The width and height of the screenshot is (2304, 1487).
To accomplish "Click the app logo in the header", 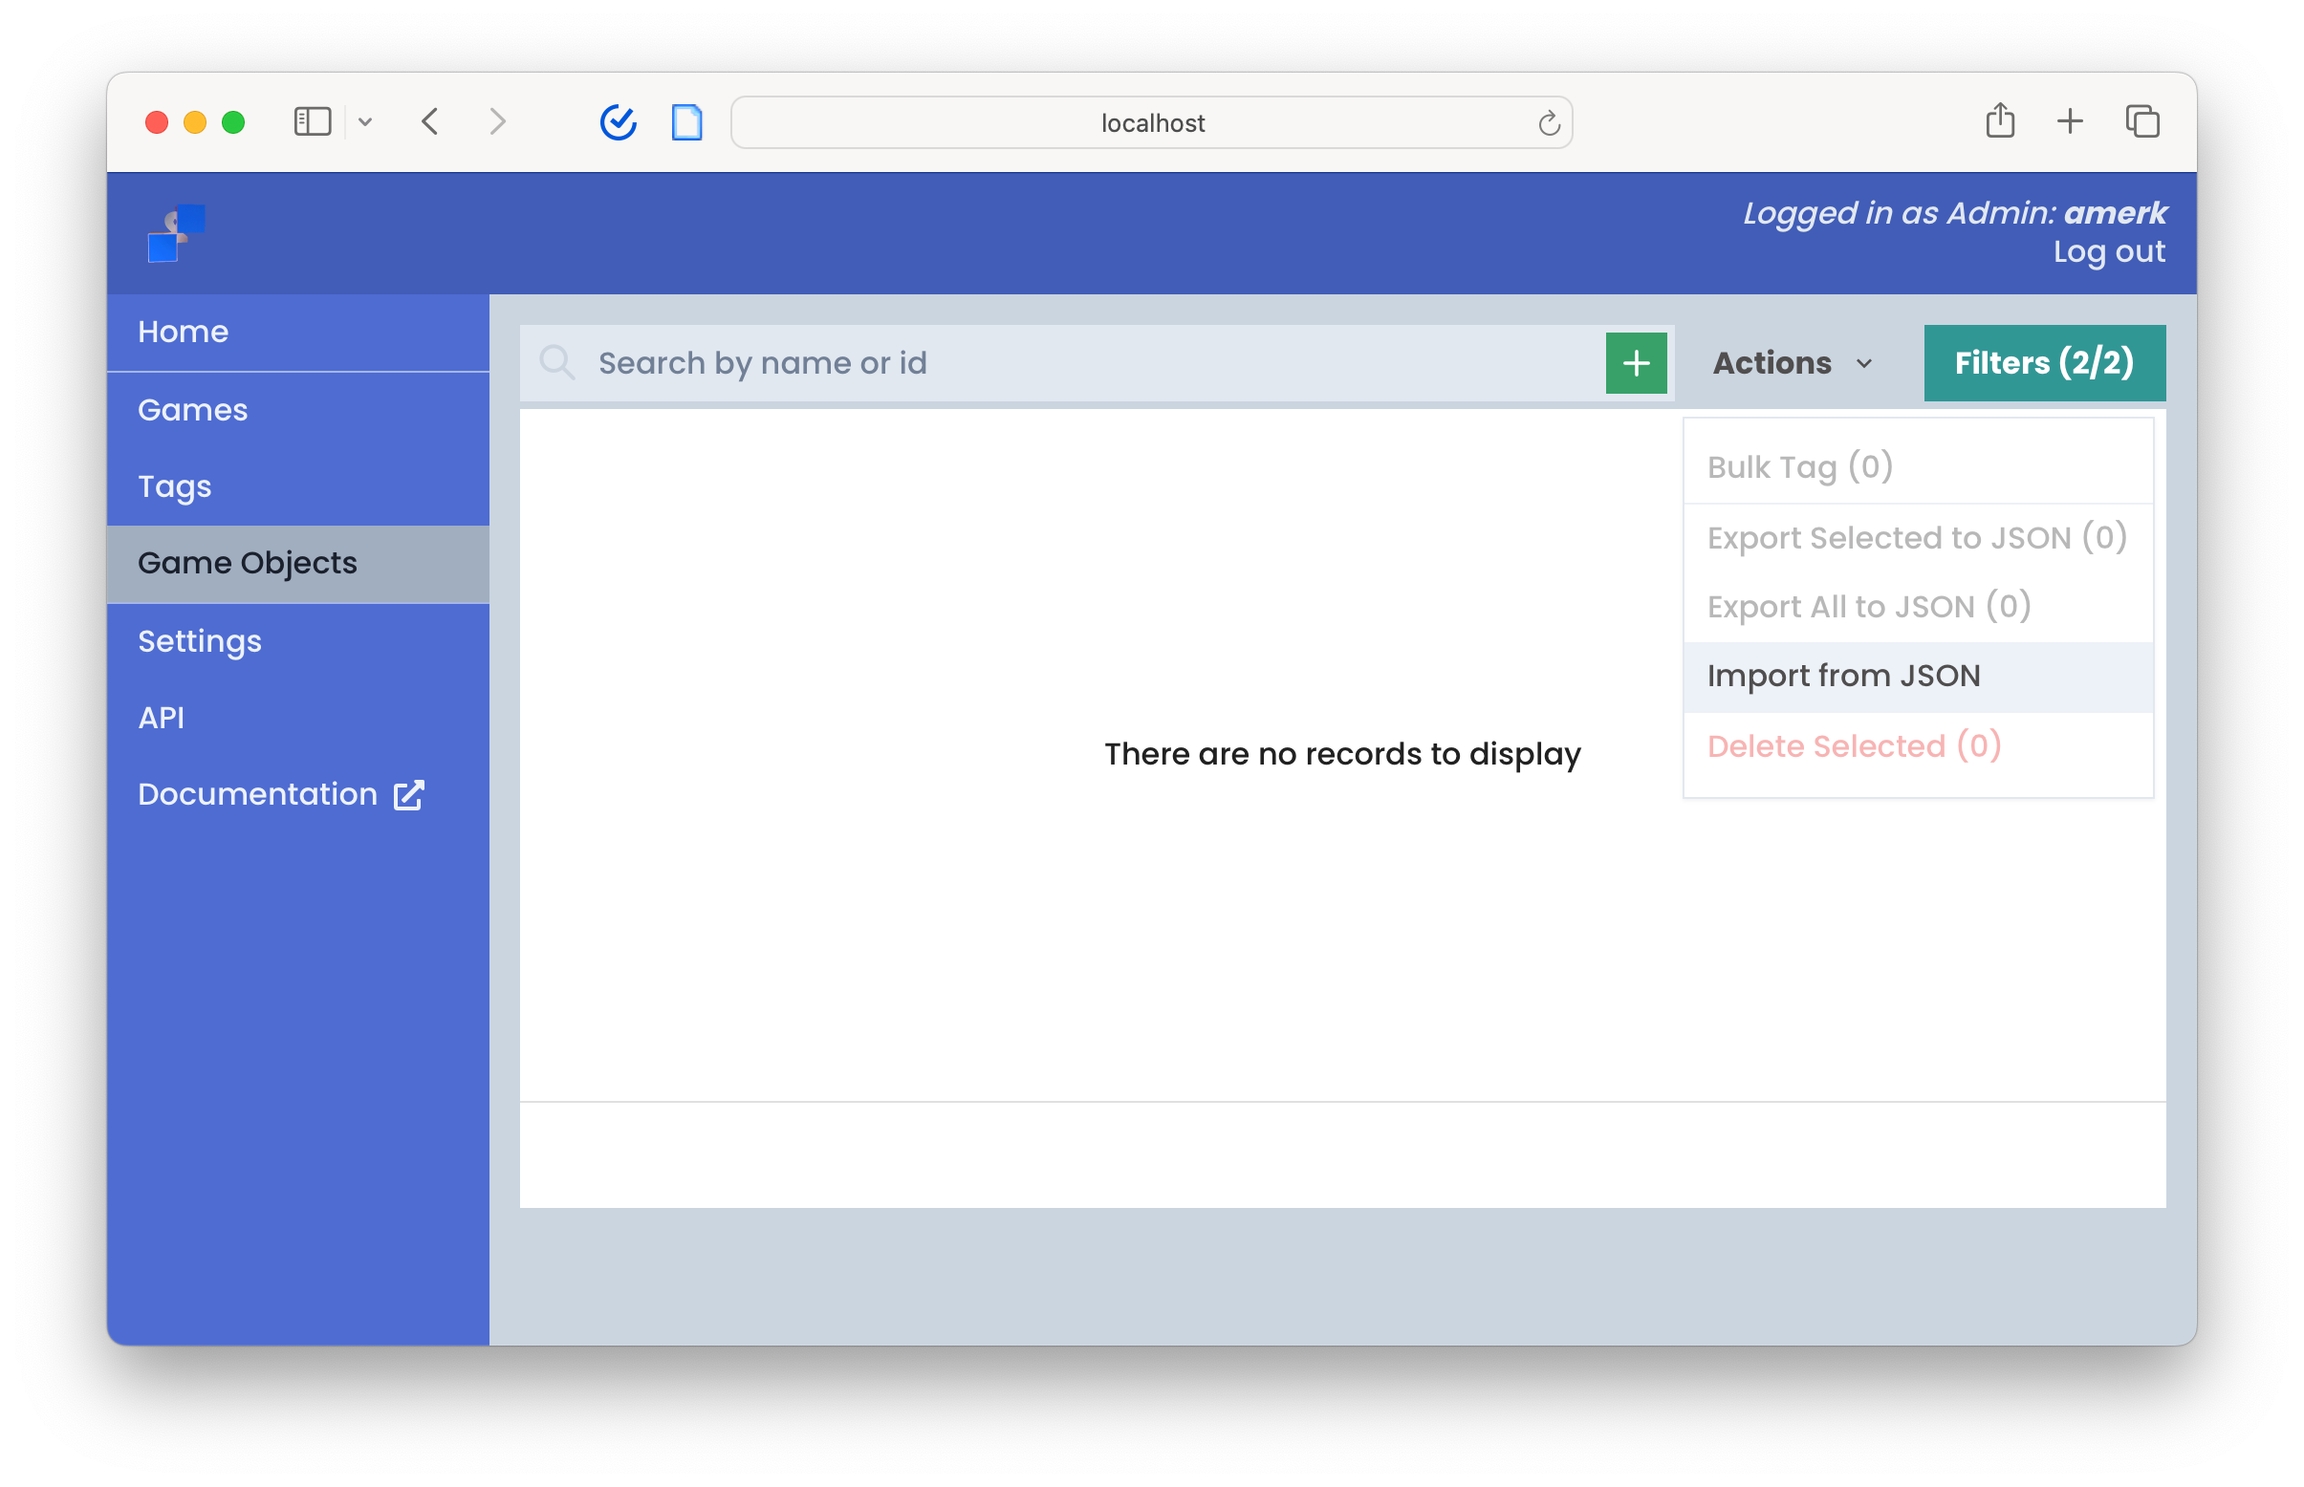I will (x=176, y=233).
